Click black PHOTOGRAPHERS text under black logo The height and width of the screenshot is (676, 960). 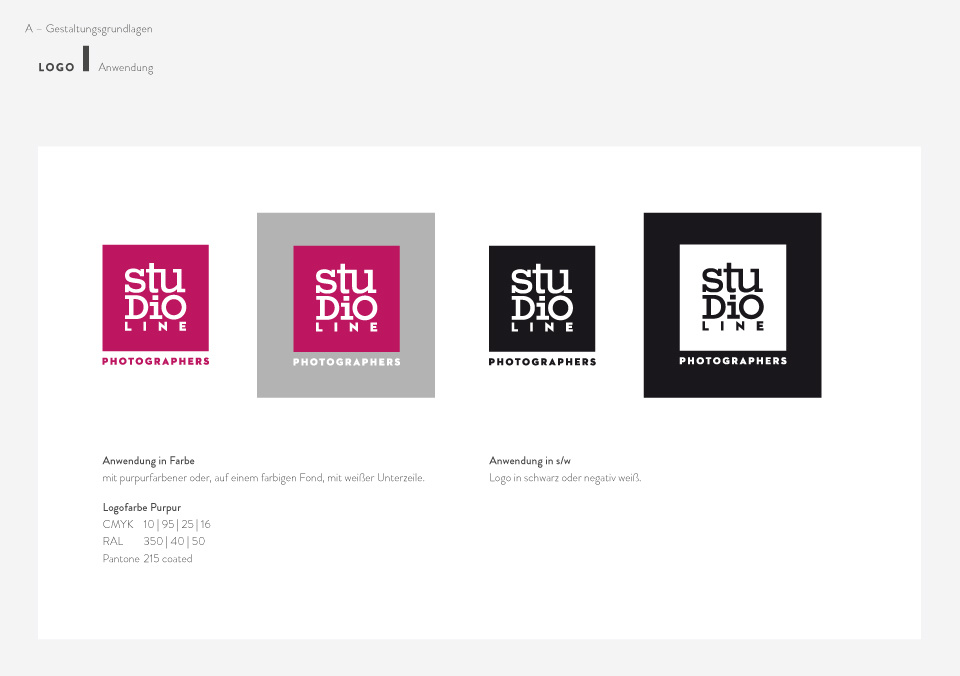coord(542,362)
